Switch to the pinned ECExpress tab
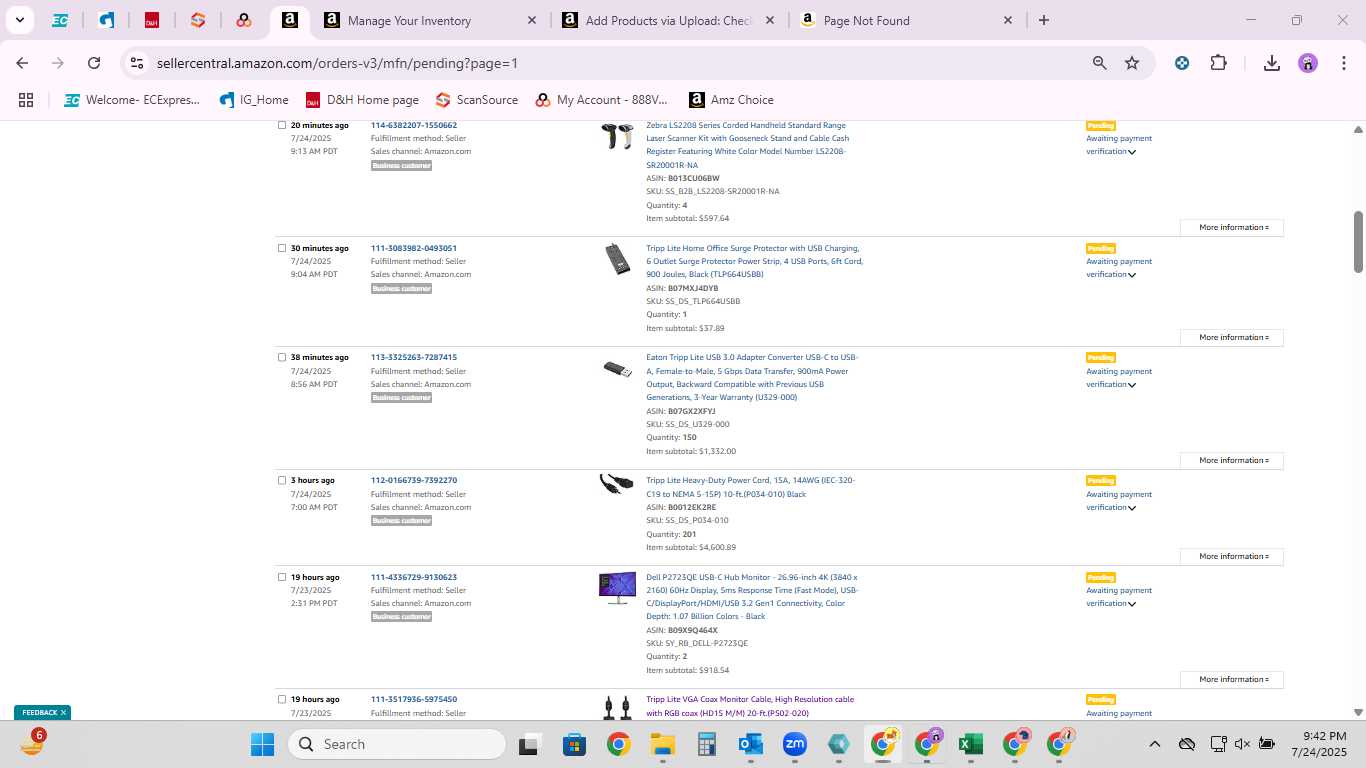 click(x=60, y=20)
